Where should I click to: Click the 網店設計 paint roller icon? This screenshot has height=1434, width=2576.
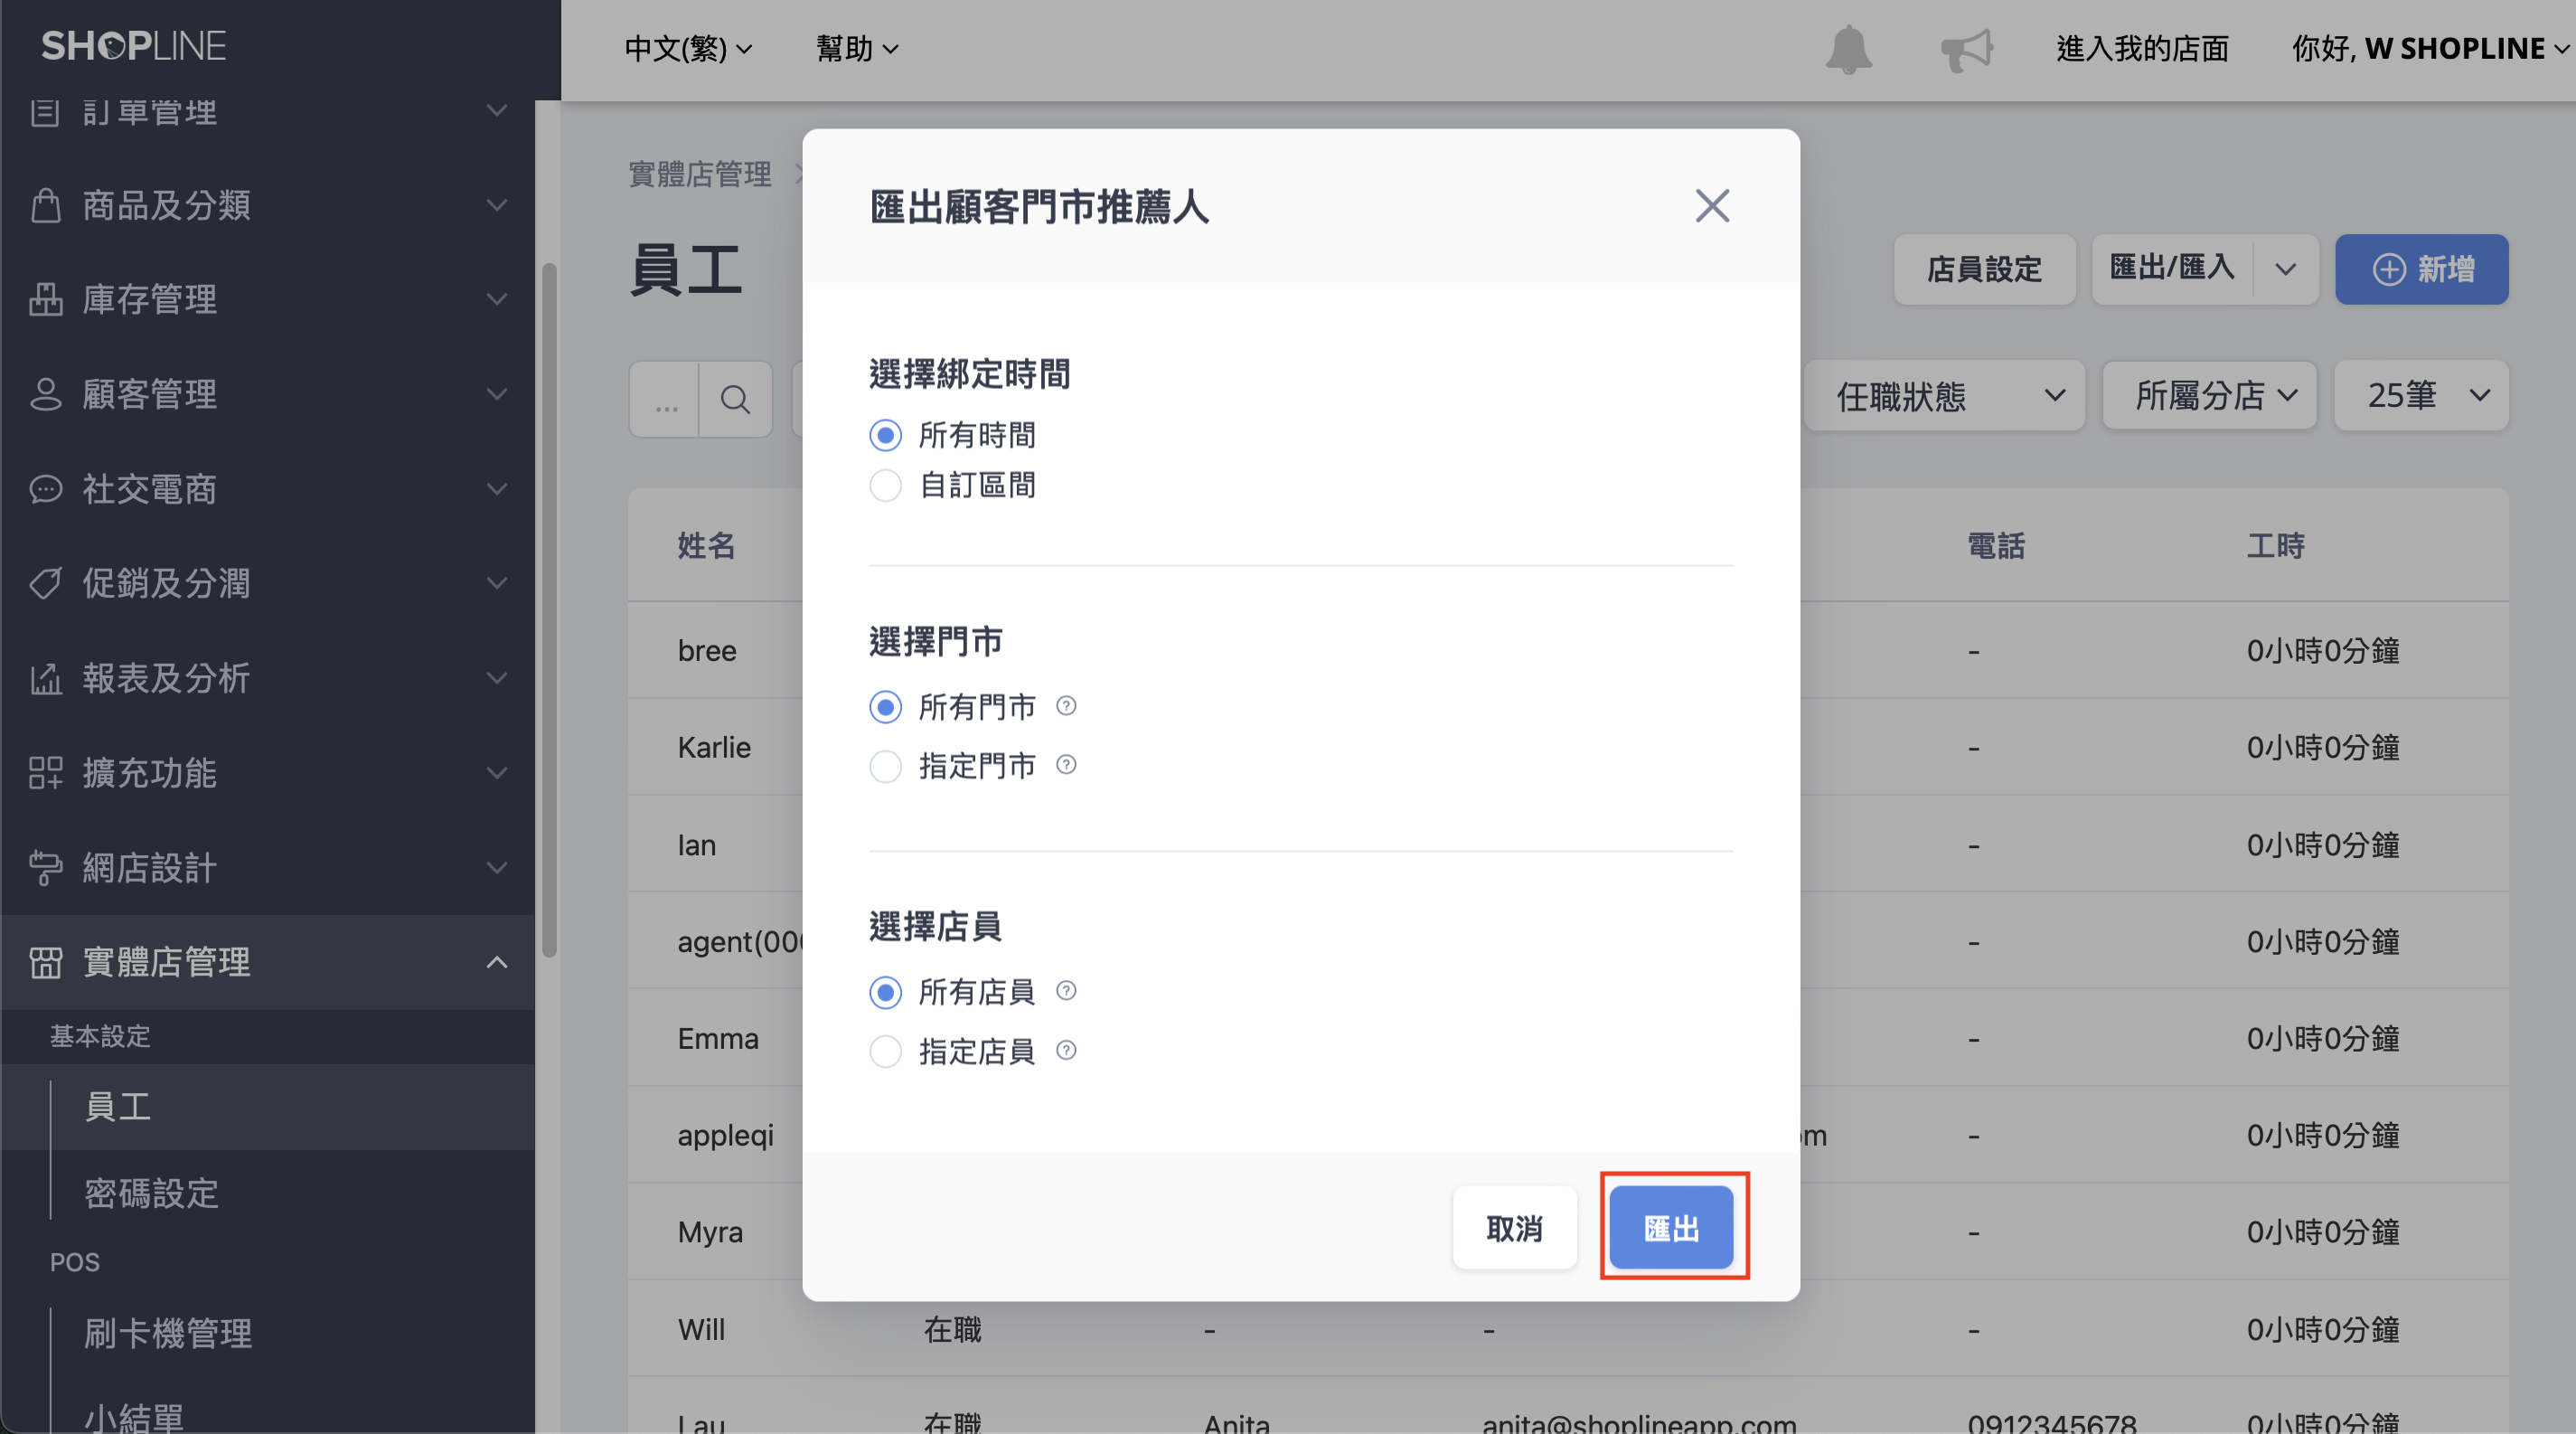45,868
